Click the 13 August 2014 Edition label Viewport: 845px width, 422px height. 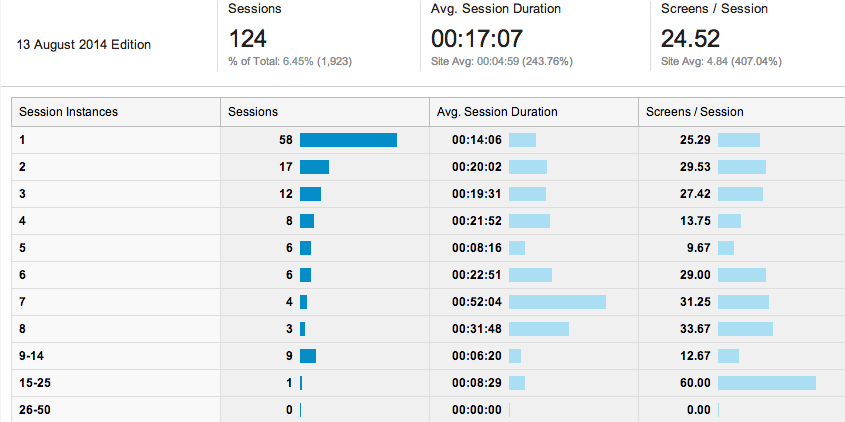[x=84, y=45]
